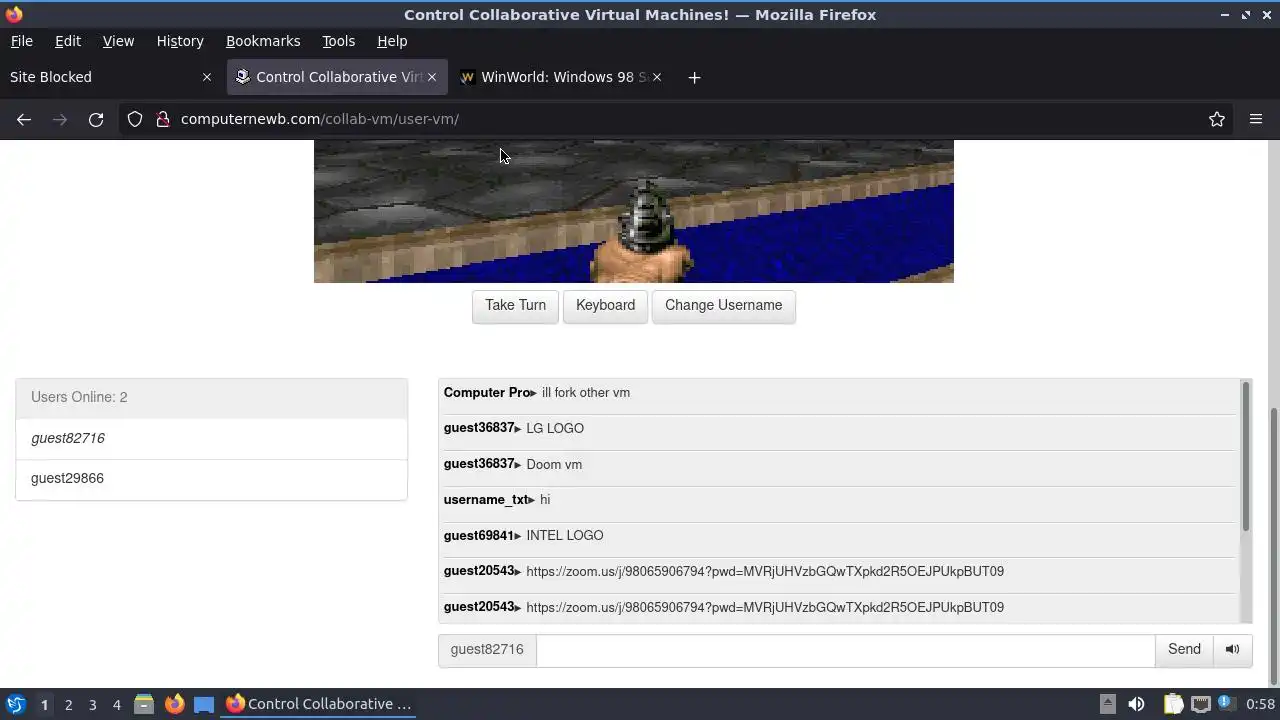Show desktop from the taskbar icon
1280x720 pixels.
pyautogui.click(x=204, y=704)
